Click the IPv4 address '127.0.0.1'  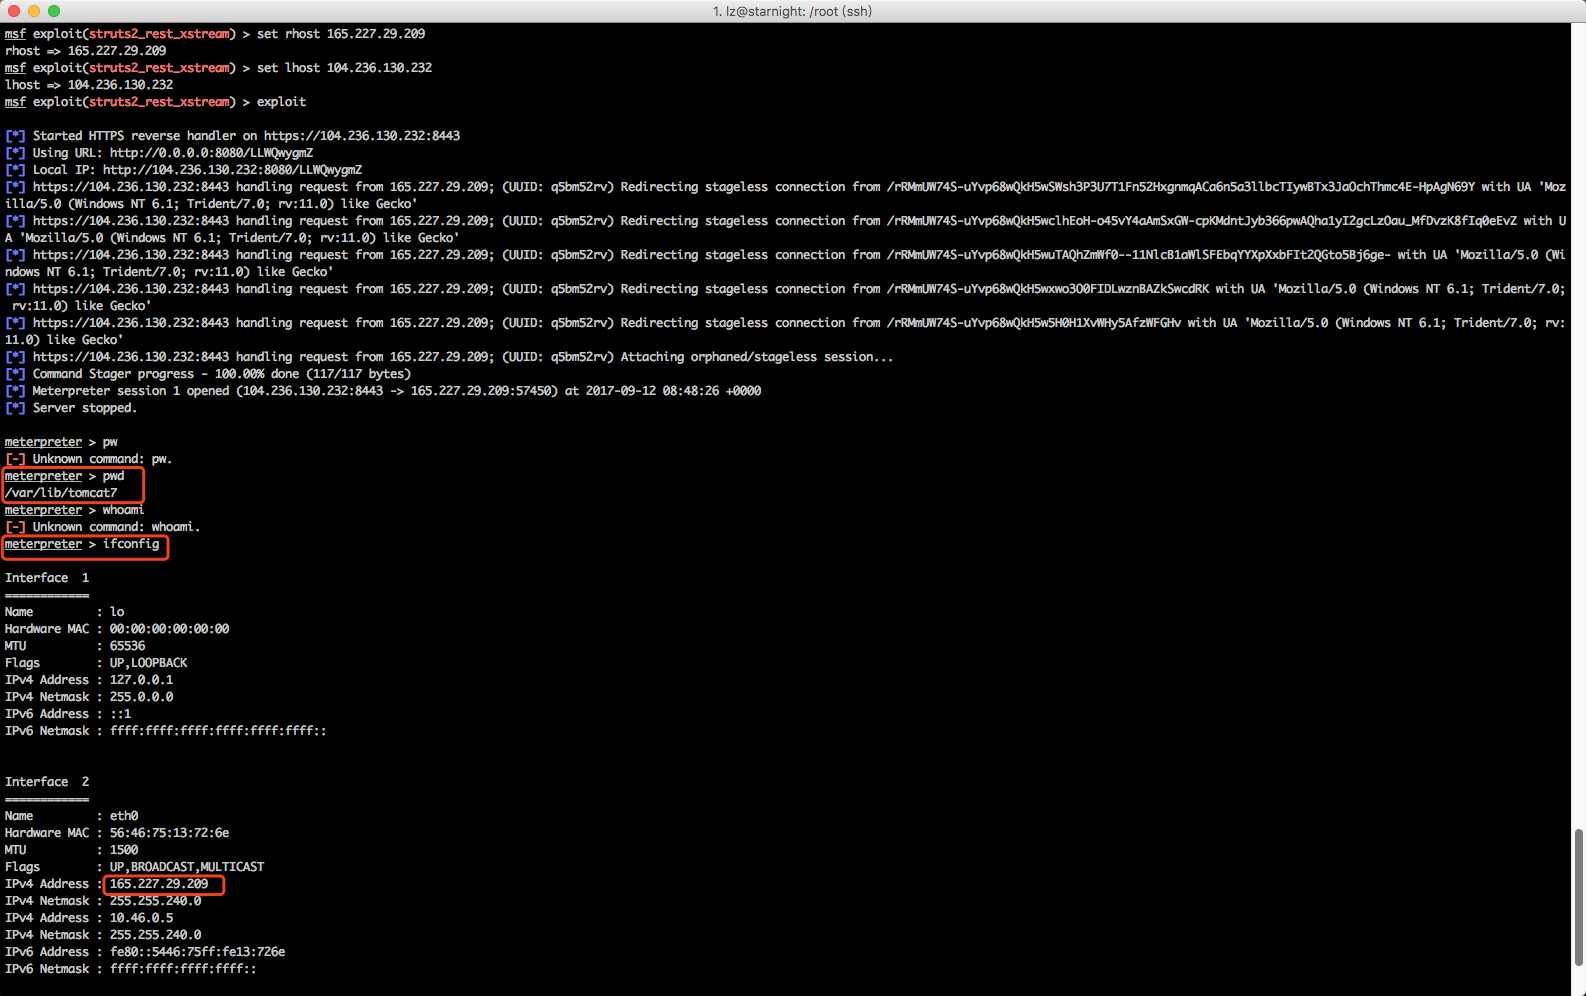[x=142, y=680]
